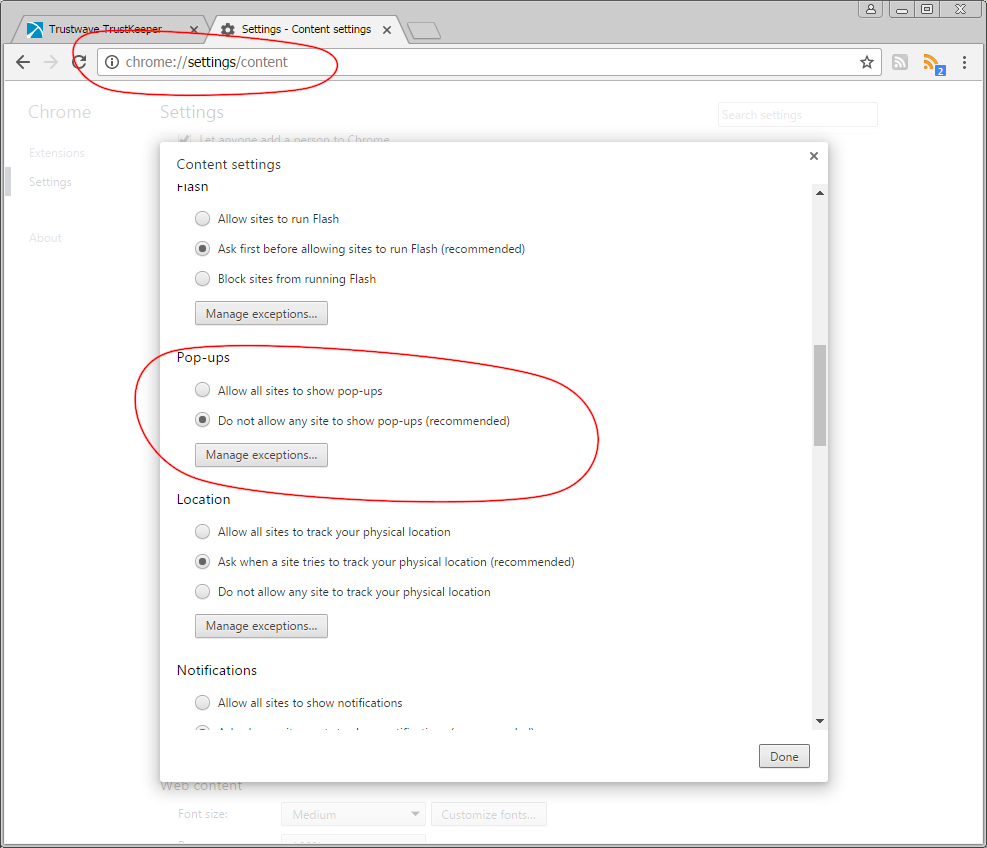Close the Settings - Content settings tab
The width and height of the screenshot is (987, 848).
(x=387, y=30)
